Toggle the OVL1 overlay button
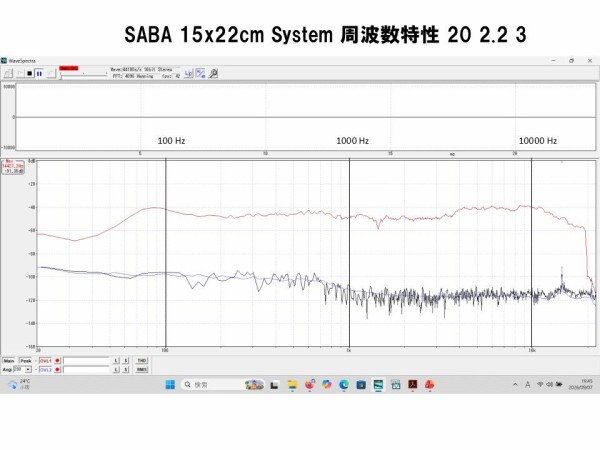The height and width of the screenshot is (450, 600). [46, 361]
